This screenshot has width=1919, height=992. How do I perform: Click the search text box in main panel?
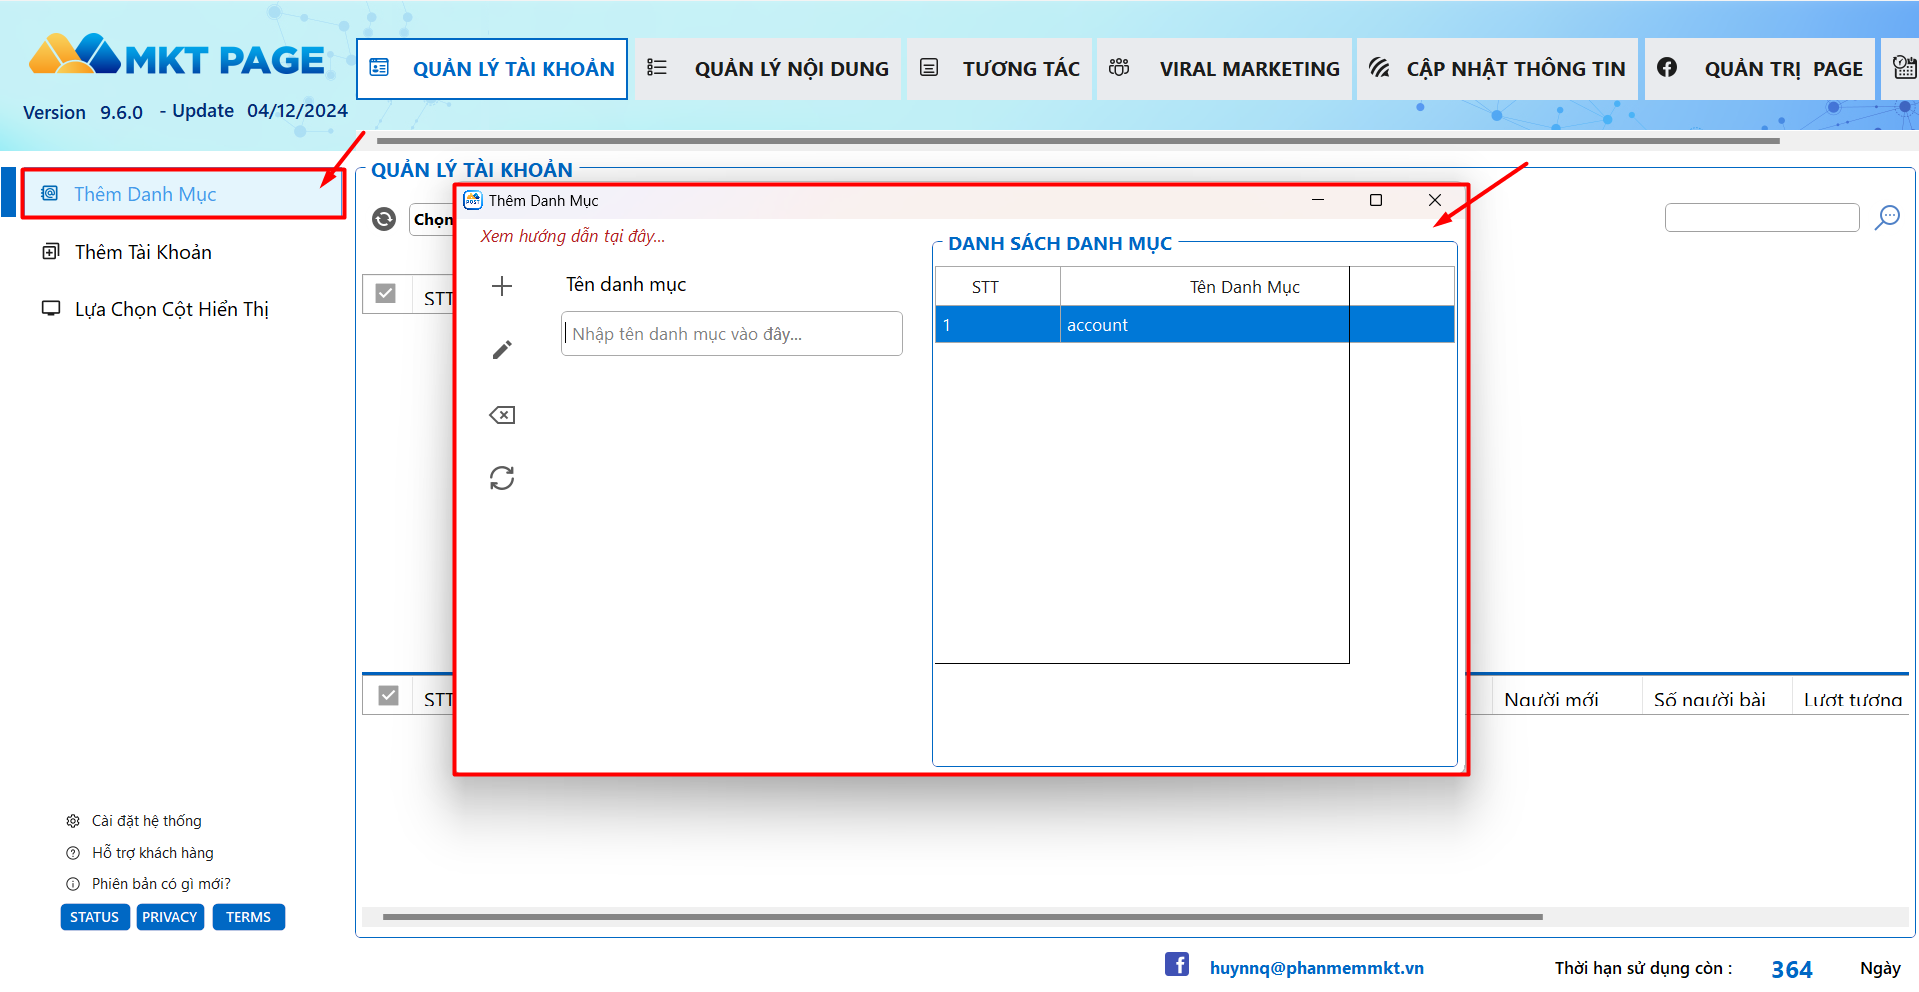1762,217
